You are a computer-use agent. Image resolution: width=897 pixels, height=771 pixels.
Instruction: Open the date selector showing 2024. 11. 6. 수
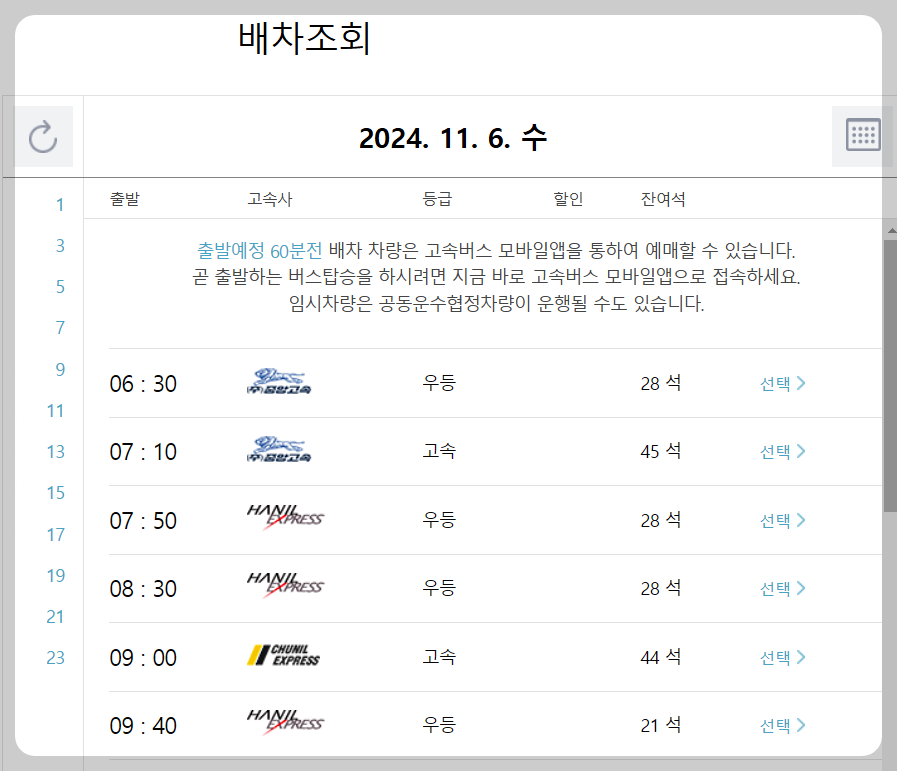point(450,137)
